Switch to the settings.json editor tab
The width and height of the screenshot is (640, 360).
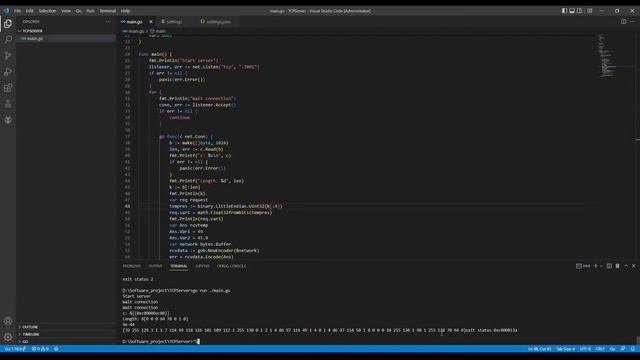(x=216, y=22)
